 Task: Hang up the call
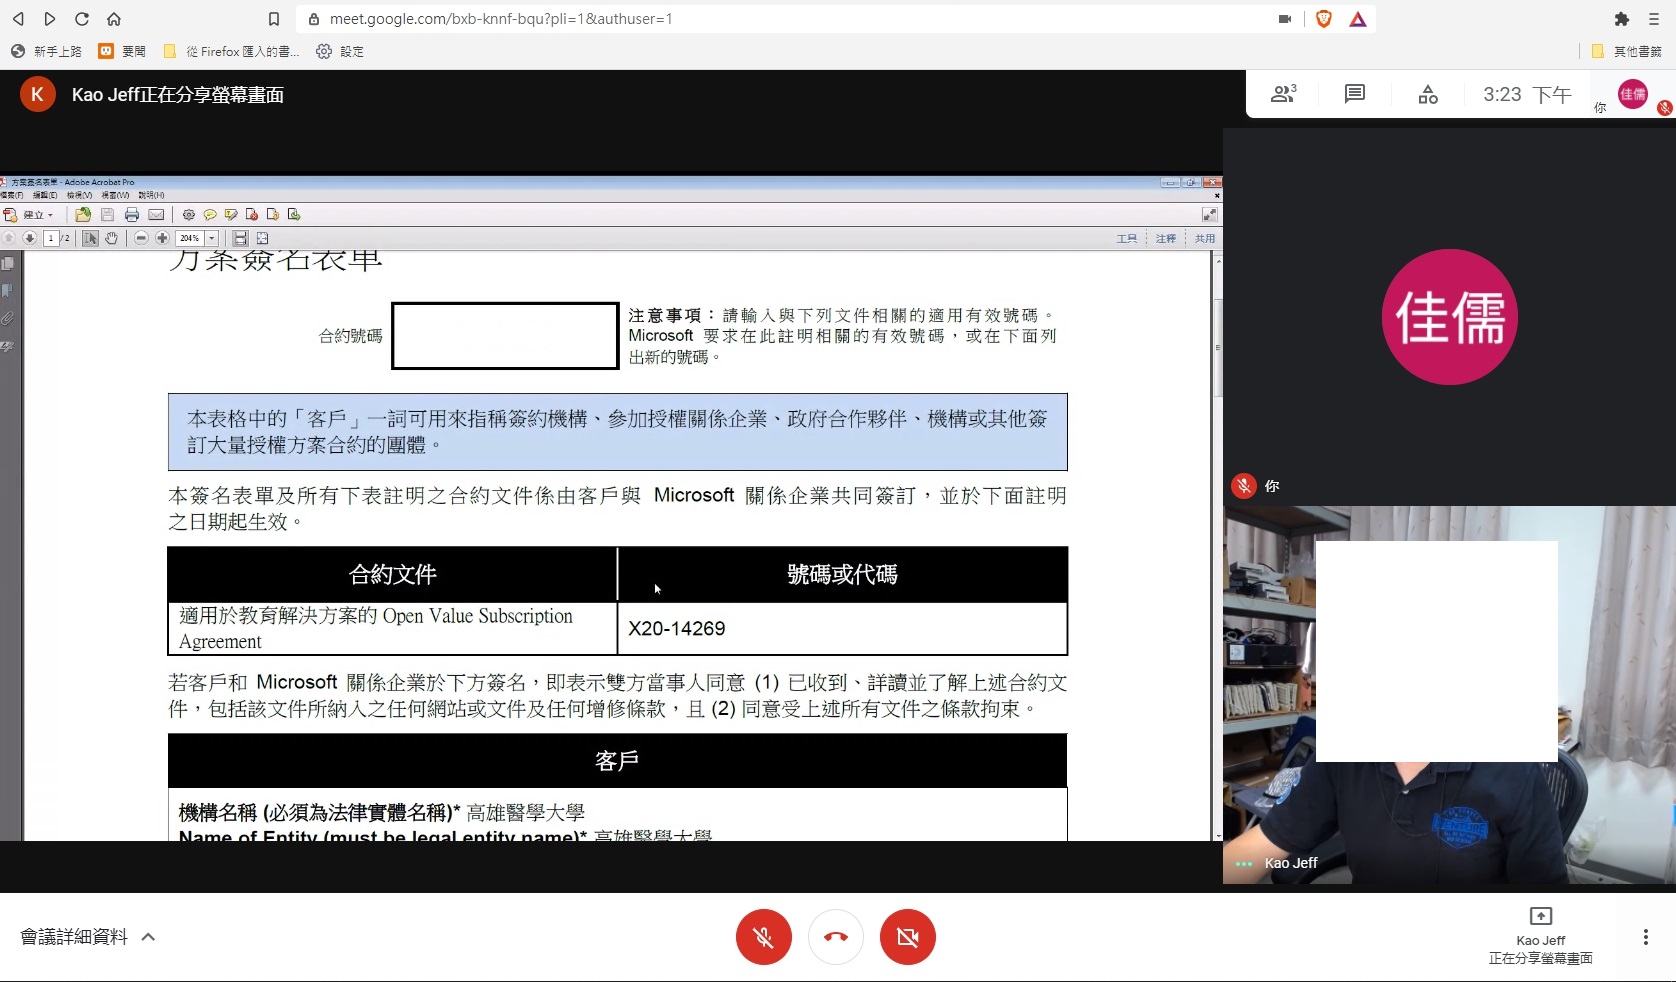(836, 937)
